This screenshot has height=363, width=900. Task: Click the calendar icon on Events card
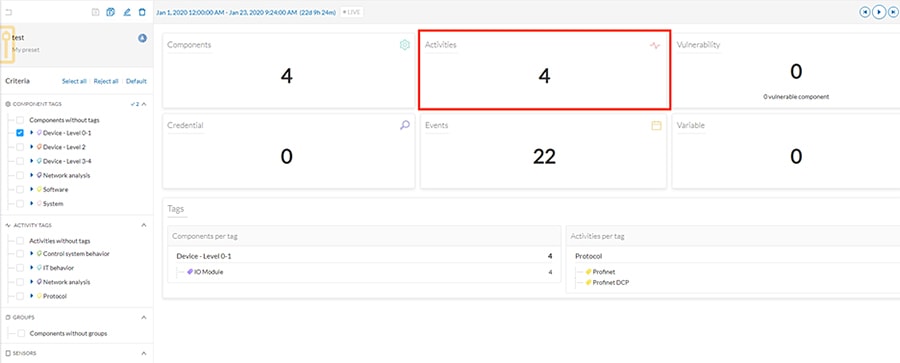pos(656,125)
